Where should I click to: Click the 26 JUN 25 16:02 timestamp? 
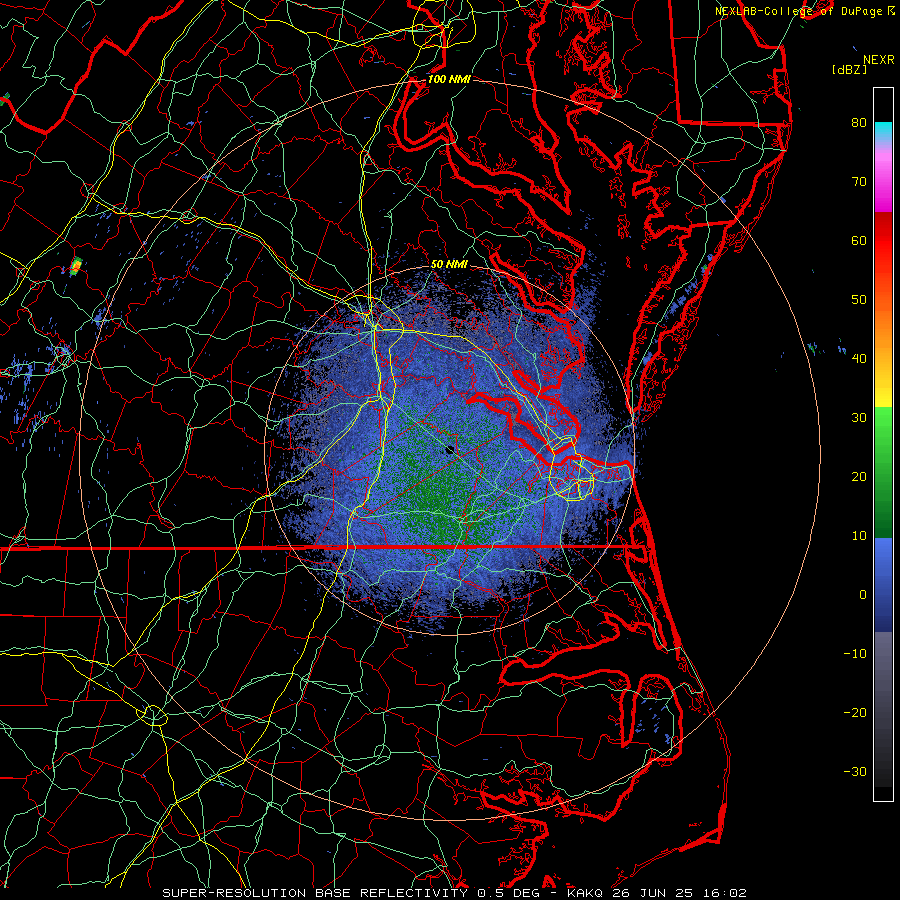(679, 893)
